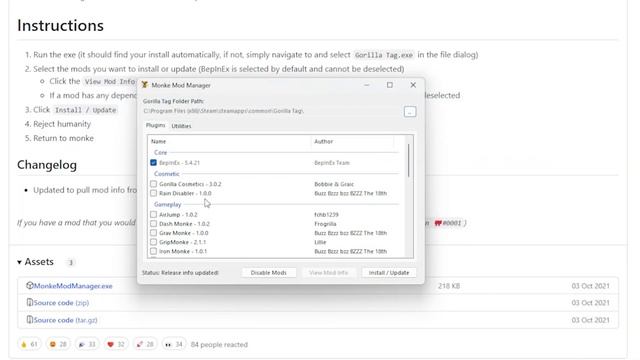Screen dimensions: 640x360
Task: Click the eyes reaction with 34
Action: [174, 344]
